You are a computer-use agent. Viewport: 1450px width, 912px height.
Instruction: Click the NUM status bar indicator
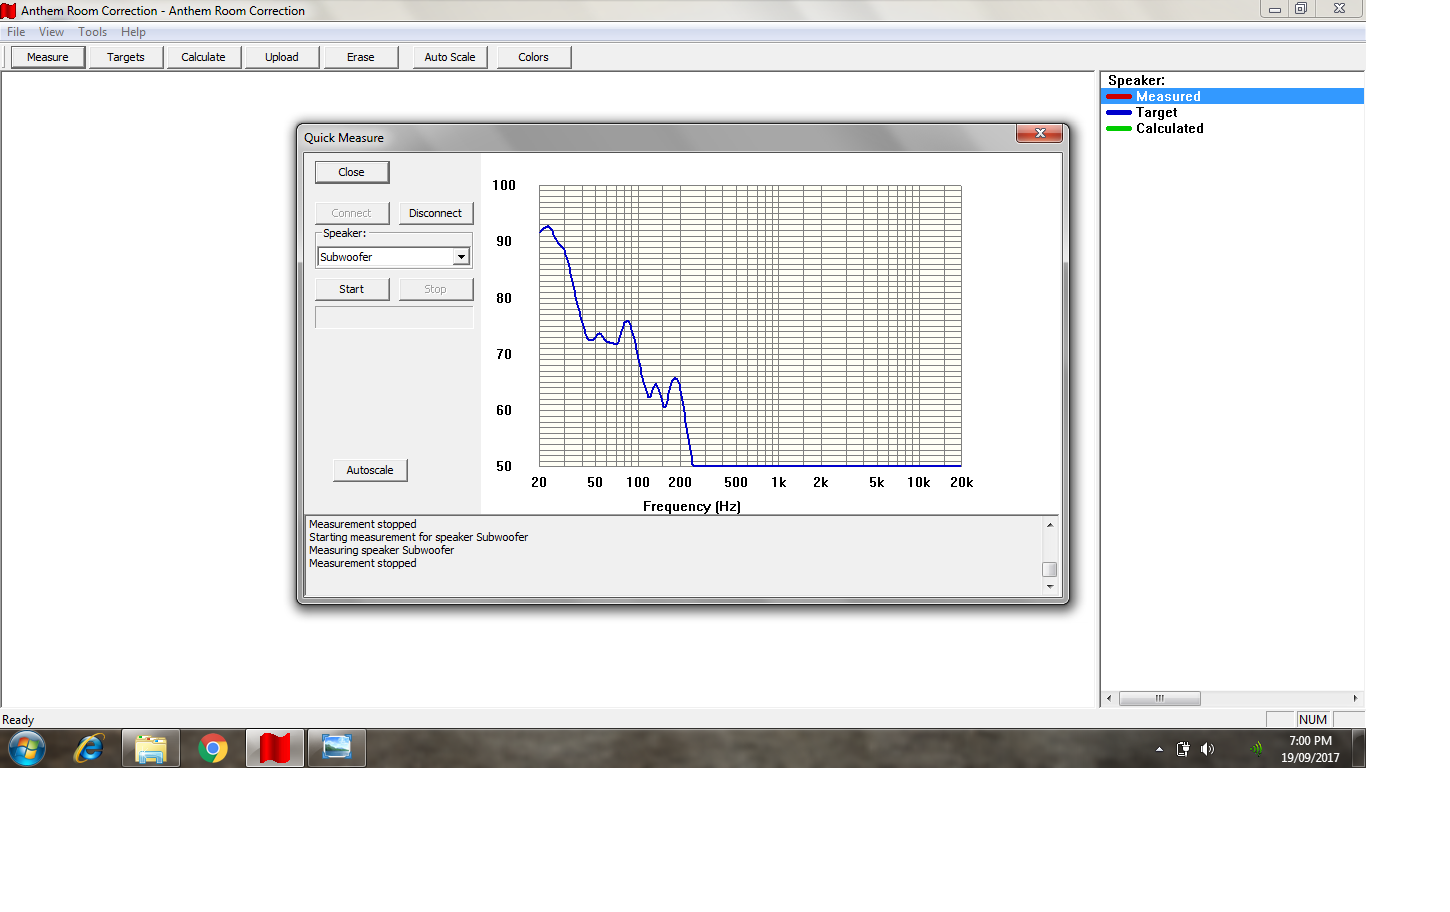(1313, 719)
